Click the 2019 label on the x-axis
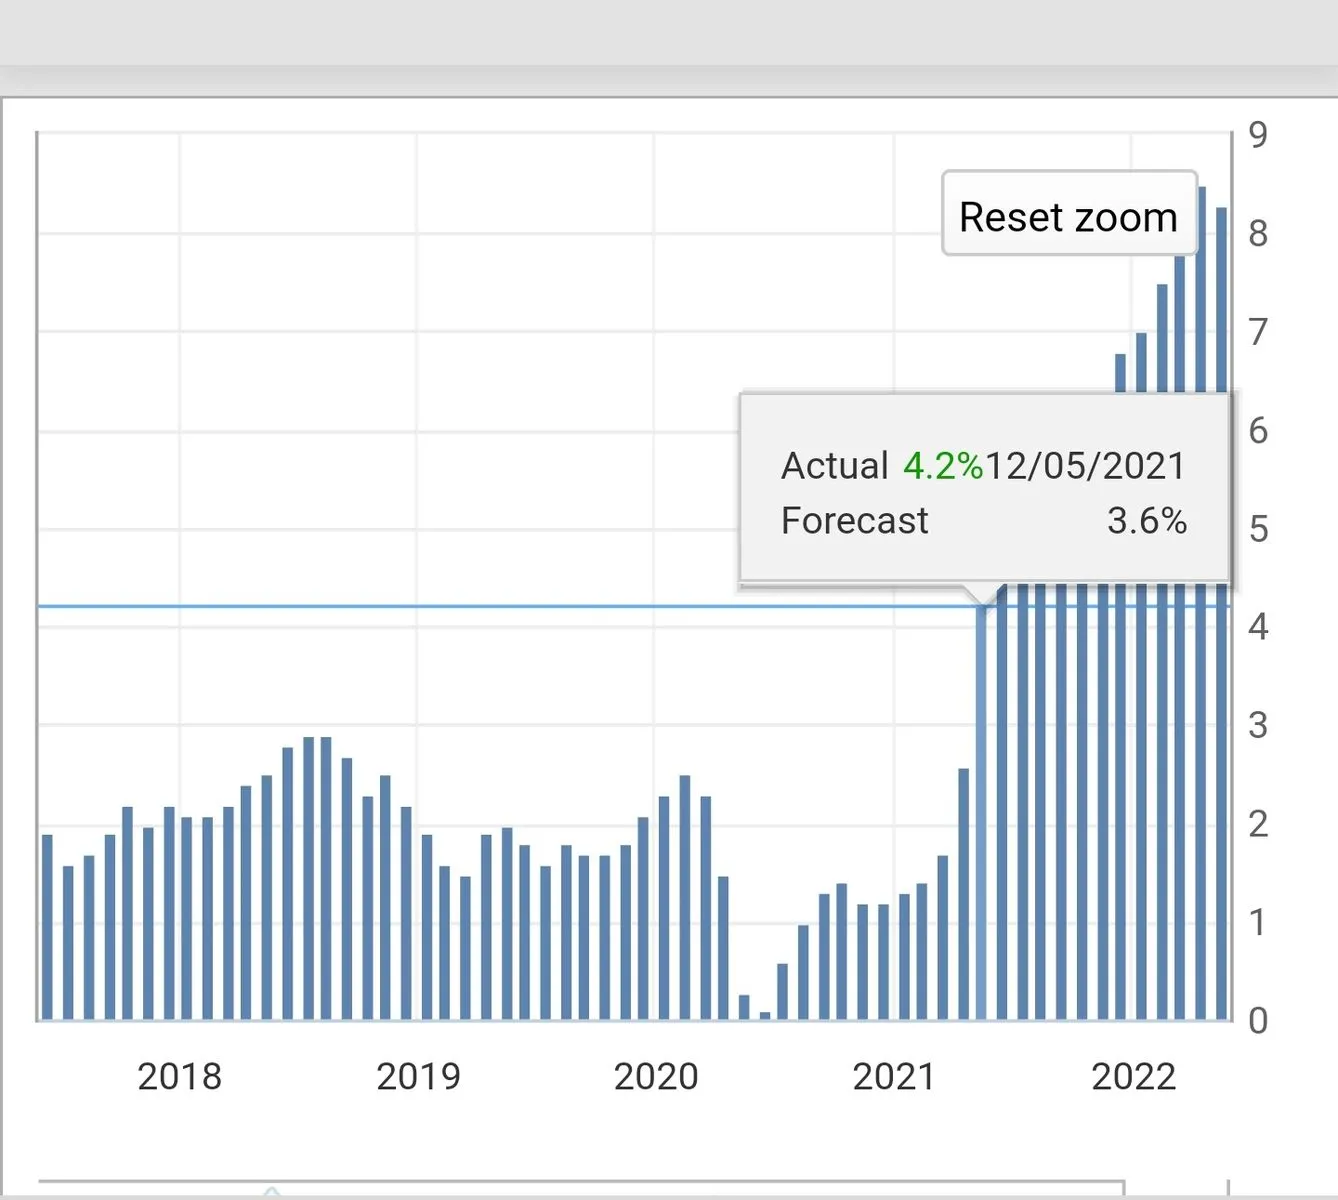The width and height of the screenshot is (1338, 1200). (x=418, y=1077)
